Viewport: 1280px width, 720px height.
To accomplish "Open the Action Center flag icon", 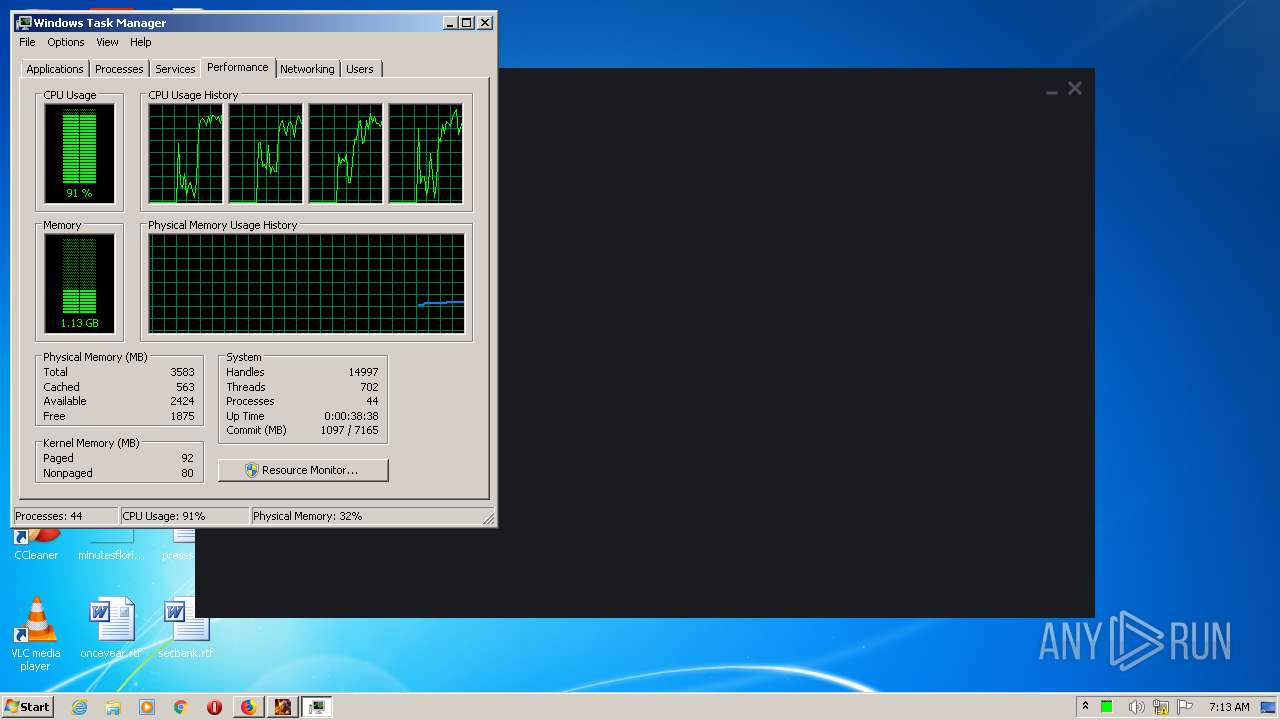I will point(1185,707).
